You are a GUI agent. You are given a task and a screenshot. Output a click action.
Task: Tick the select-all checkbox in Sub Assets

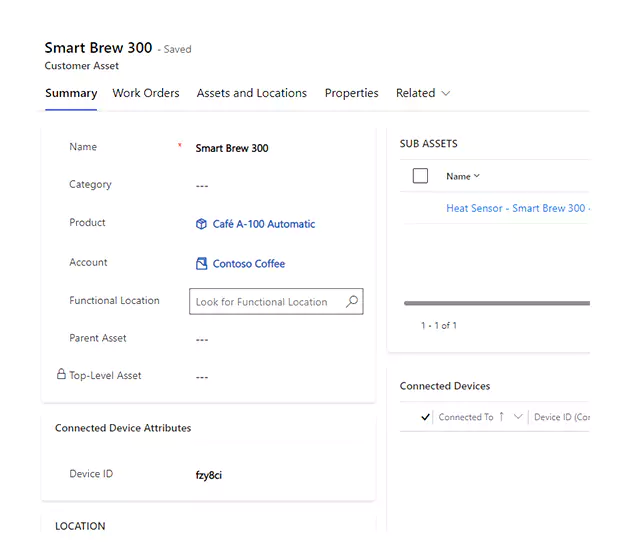click(420, 176)
